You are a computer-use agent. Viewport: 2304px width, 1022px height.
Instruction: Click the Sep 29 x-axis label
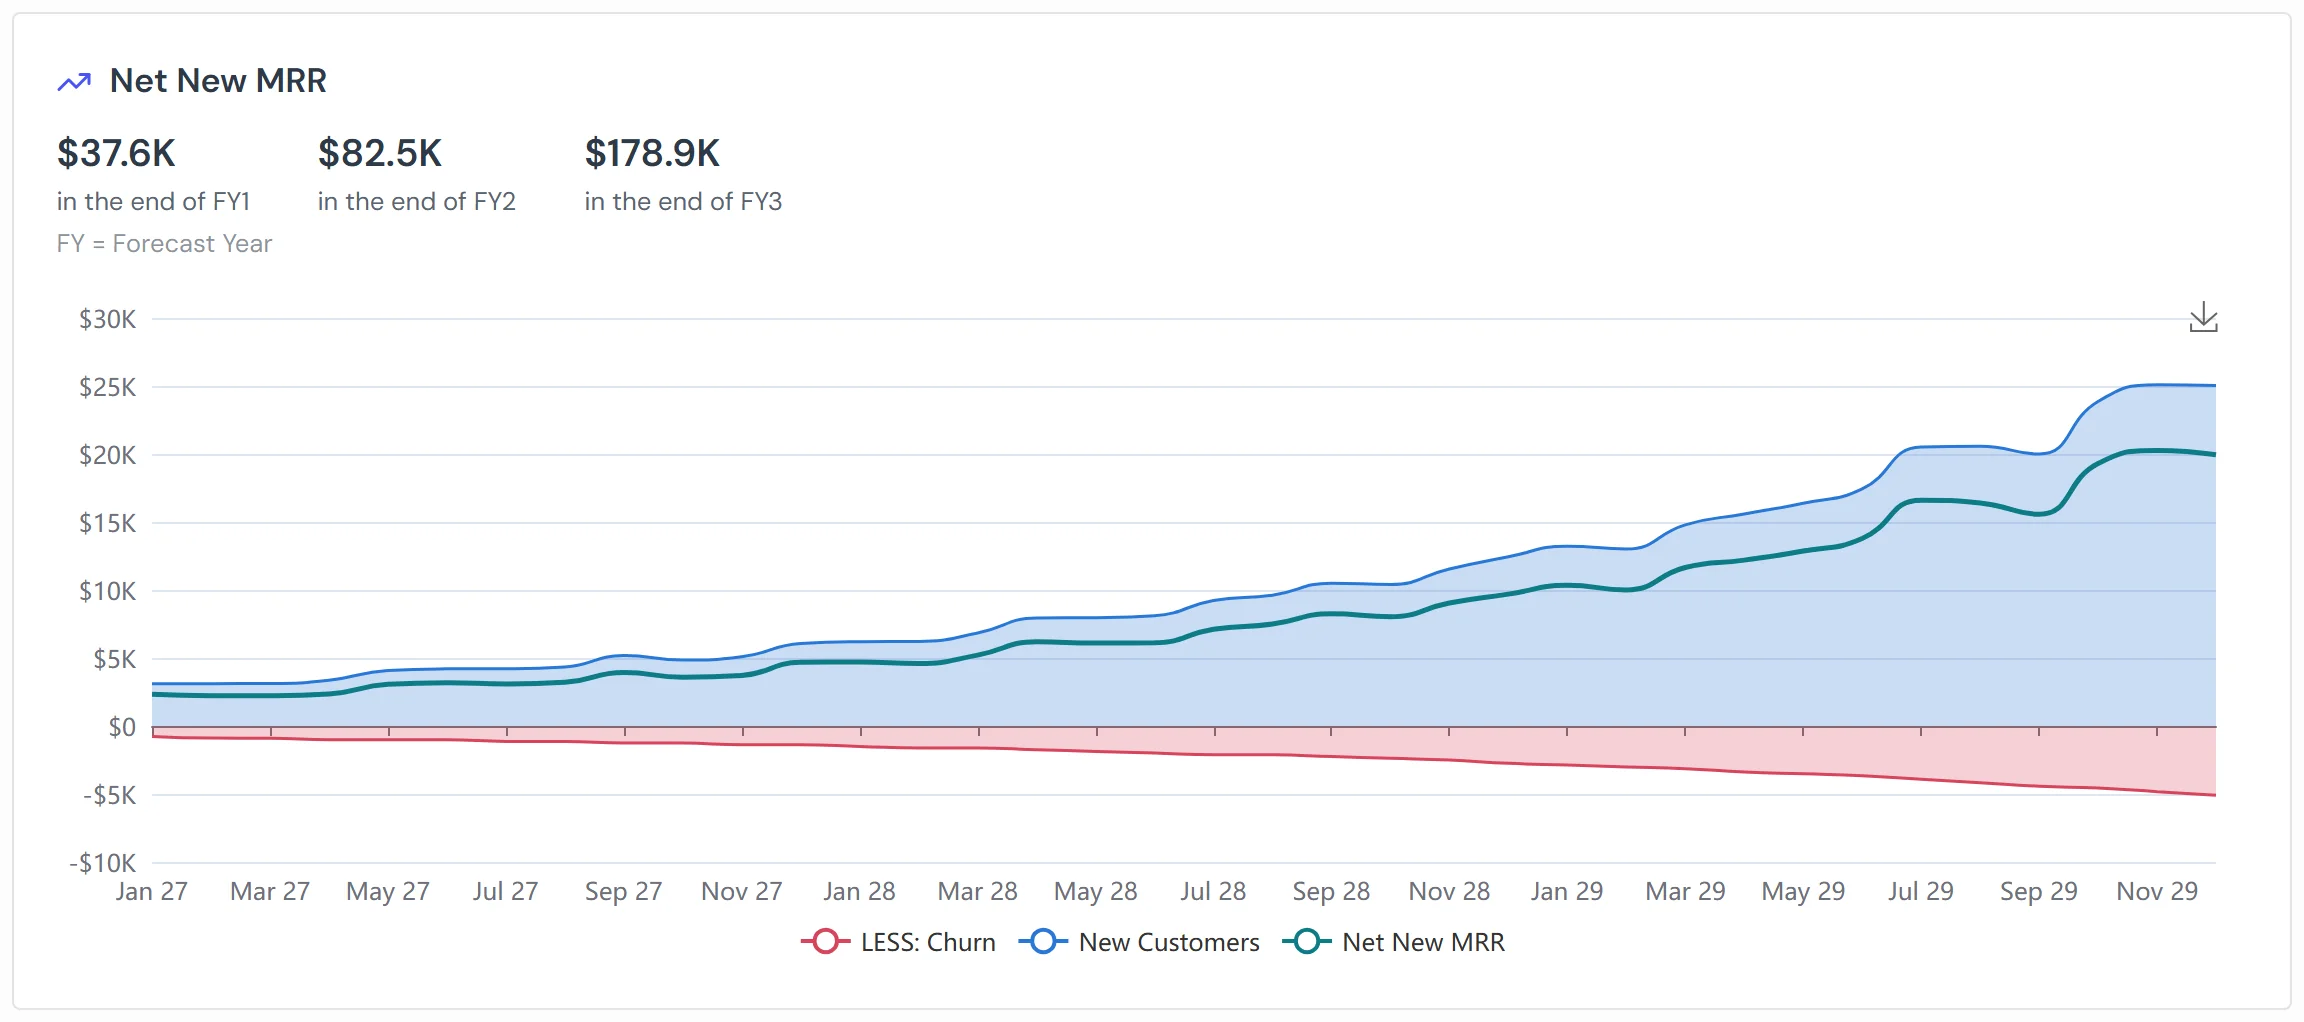coord(2039,891)
